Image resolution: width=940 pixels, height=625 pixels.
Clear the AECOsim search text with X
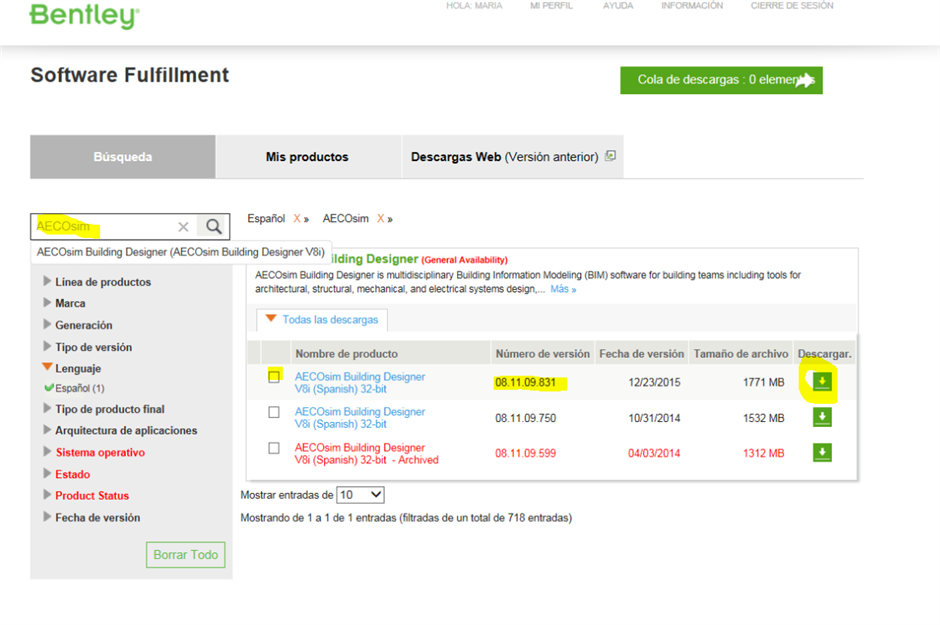point(183,227)
